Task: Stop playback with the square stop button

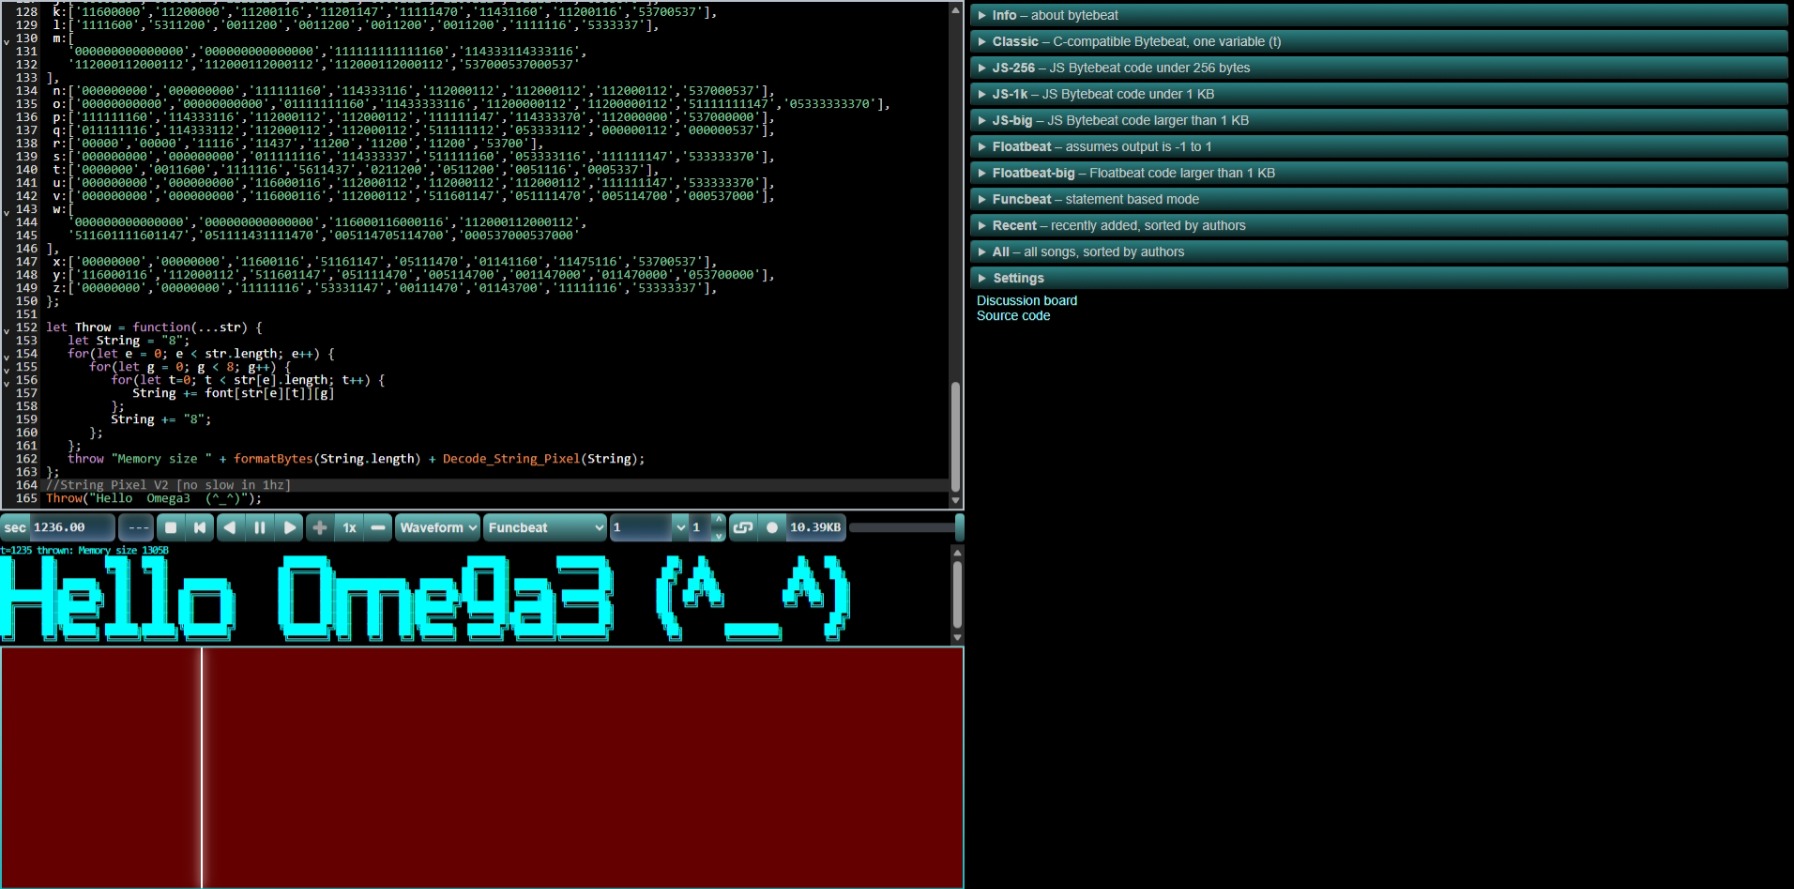Action: (x=171, y=527)
